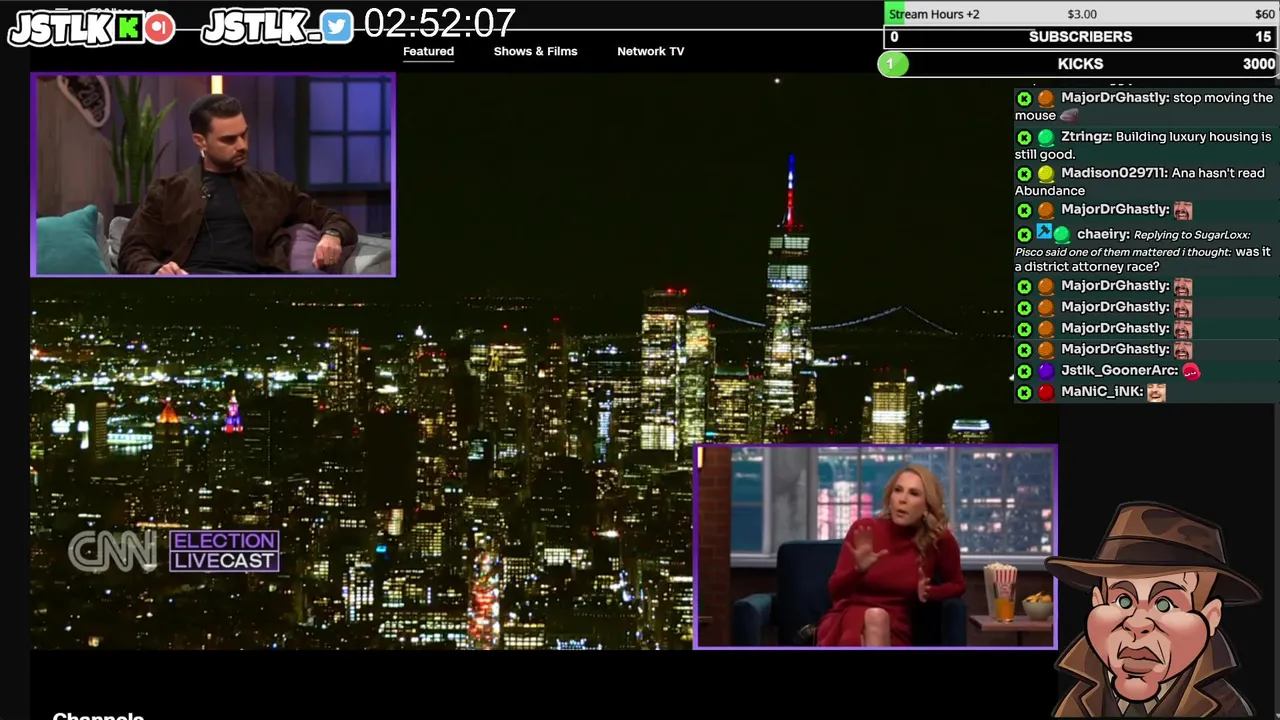Click 'was it a district attorney race?' text
The height and width of the screenshot is (720, 1280).
click(1143, 259)
